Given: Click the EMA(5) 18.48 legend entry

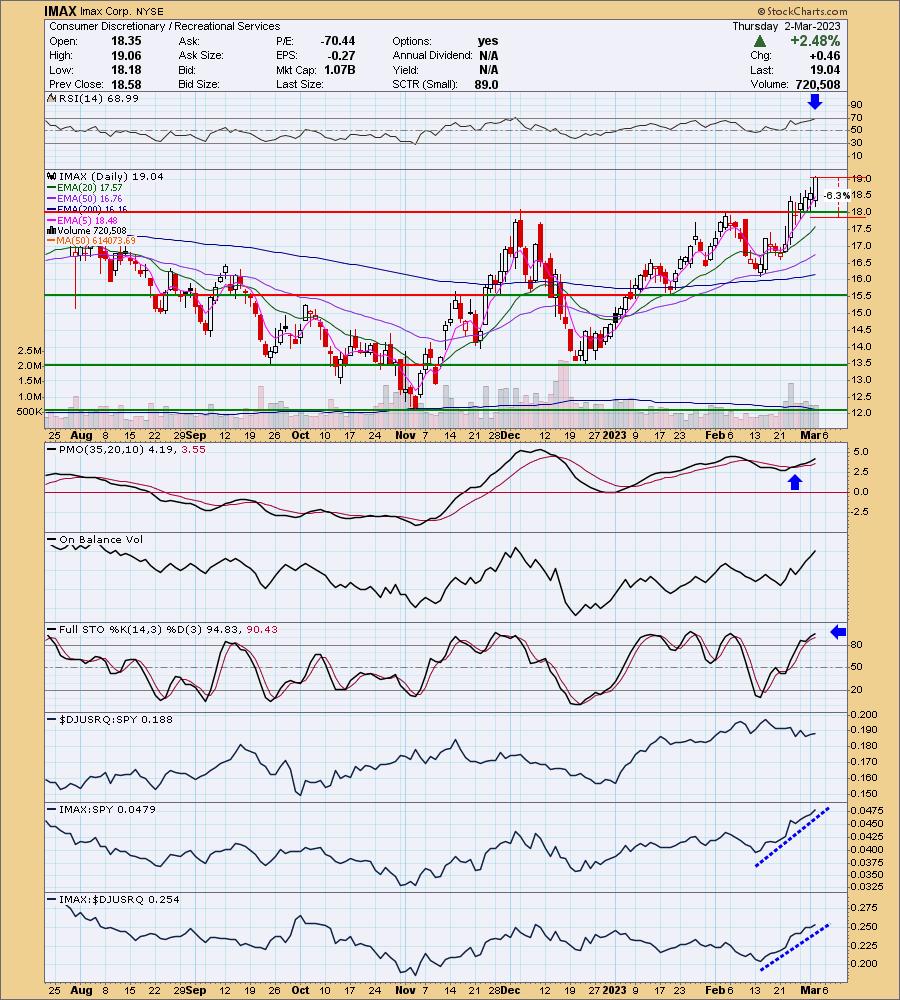Looking at the screenshot, I should click(x=87, y=220).
